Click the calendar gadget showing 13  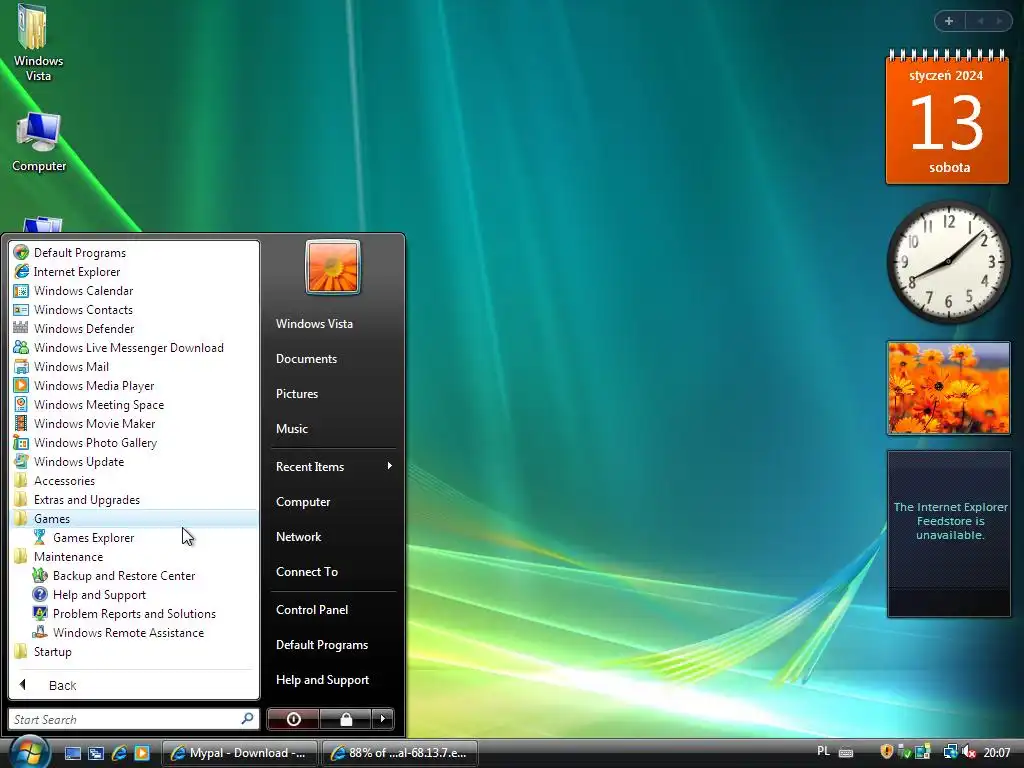(x=947, y=118)
